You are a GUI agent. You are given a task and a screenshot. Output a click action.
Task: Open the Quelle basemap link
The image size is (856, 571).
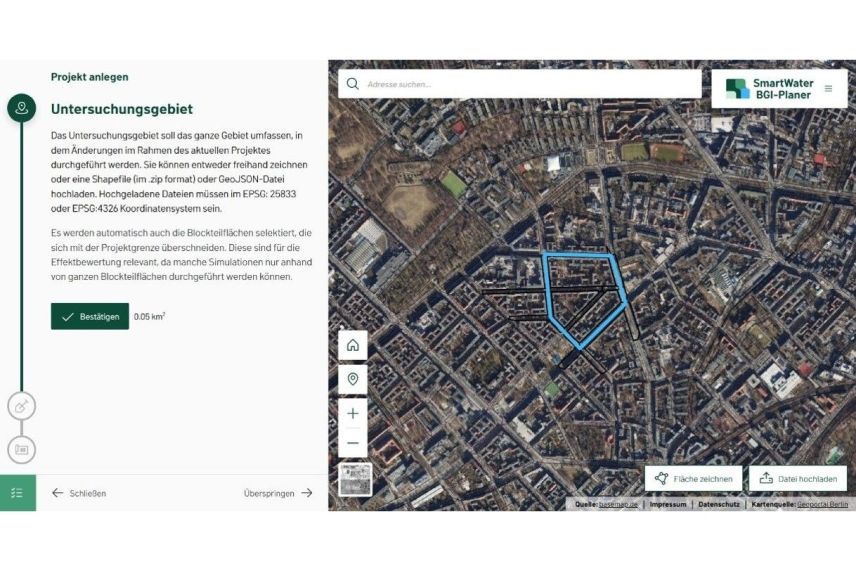(x=618, y=504)
